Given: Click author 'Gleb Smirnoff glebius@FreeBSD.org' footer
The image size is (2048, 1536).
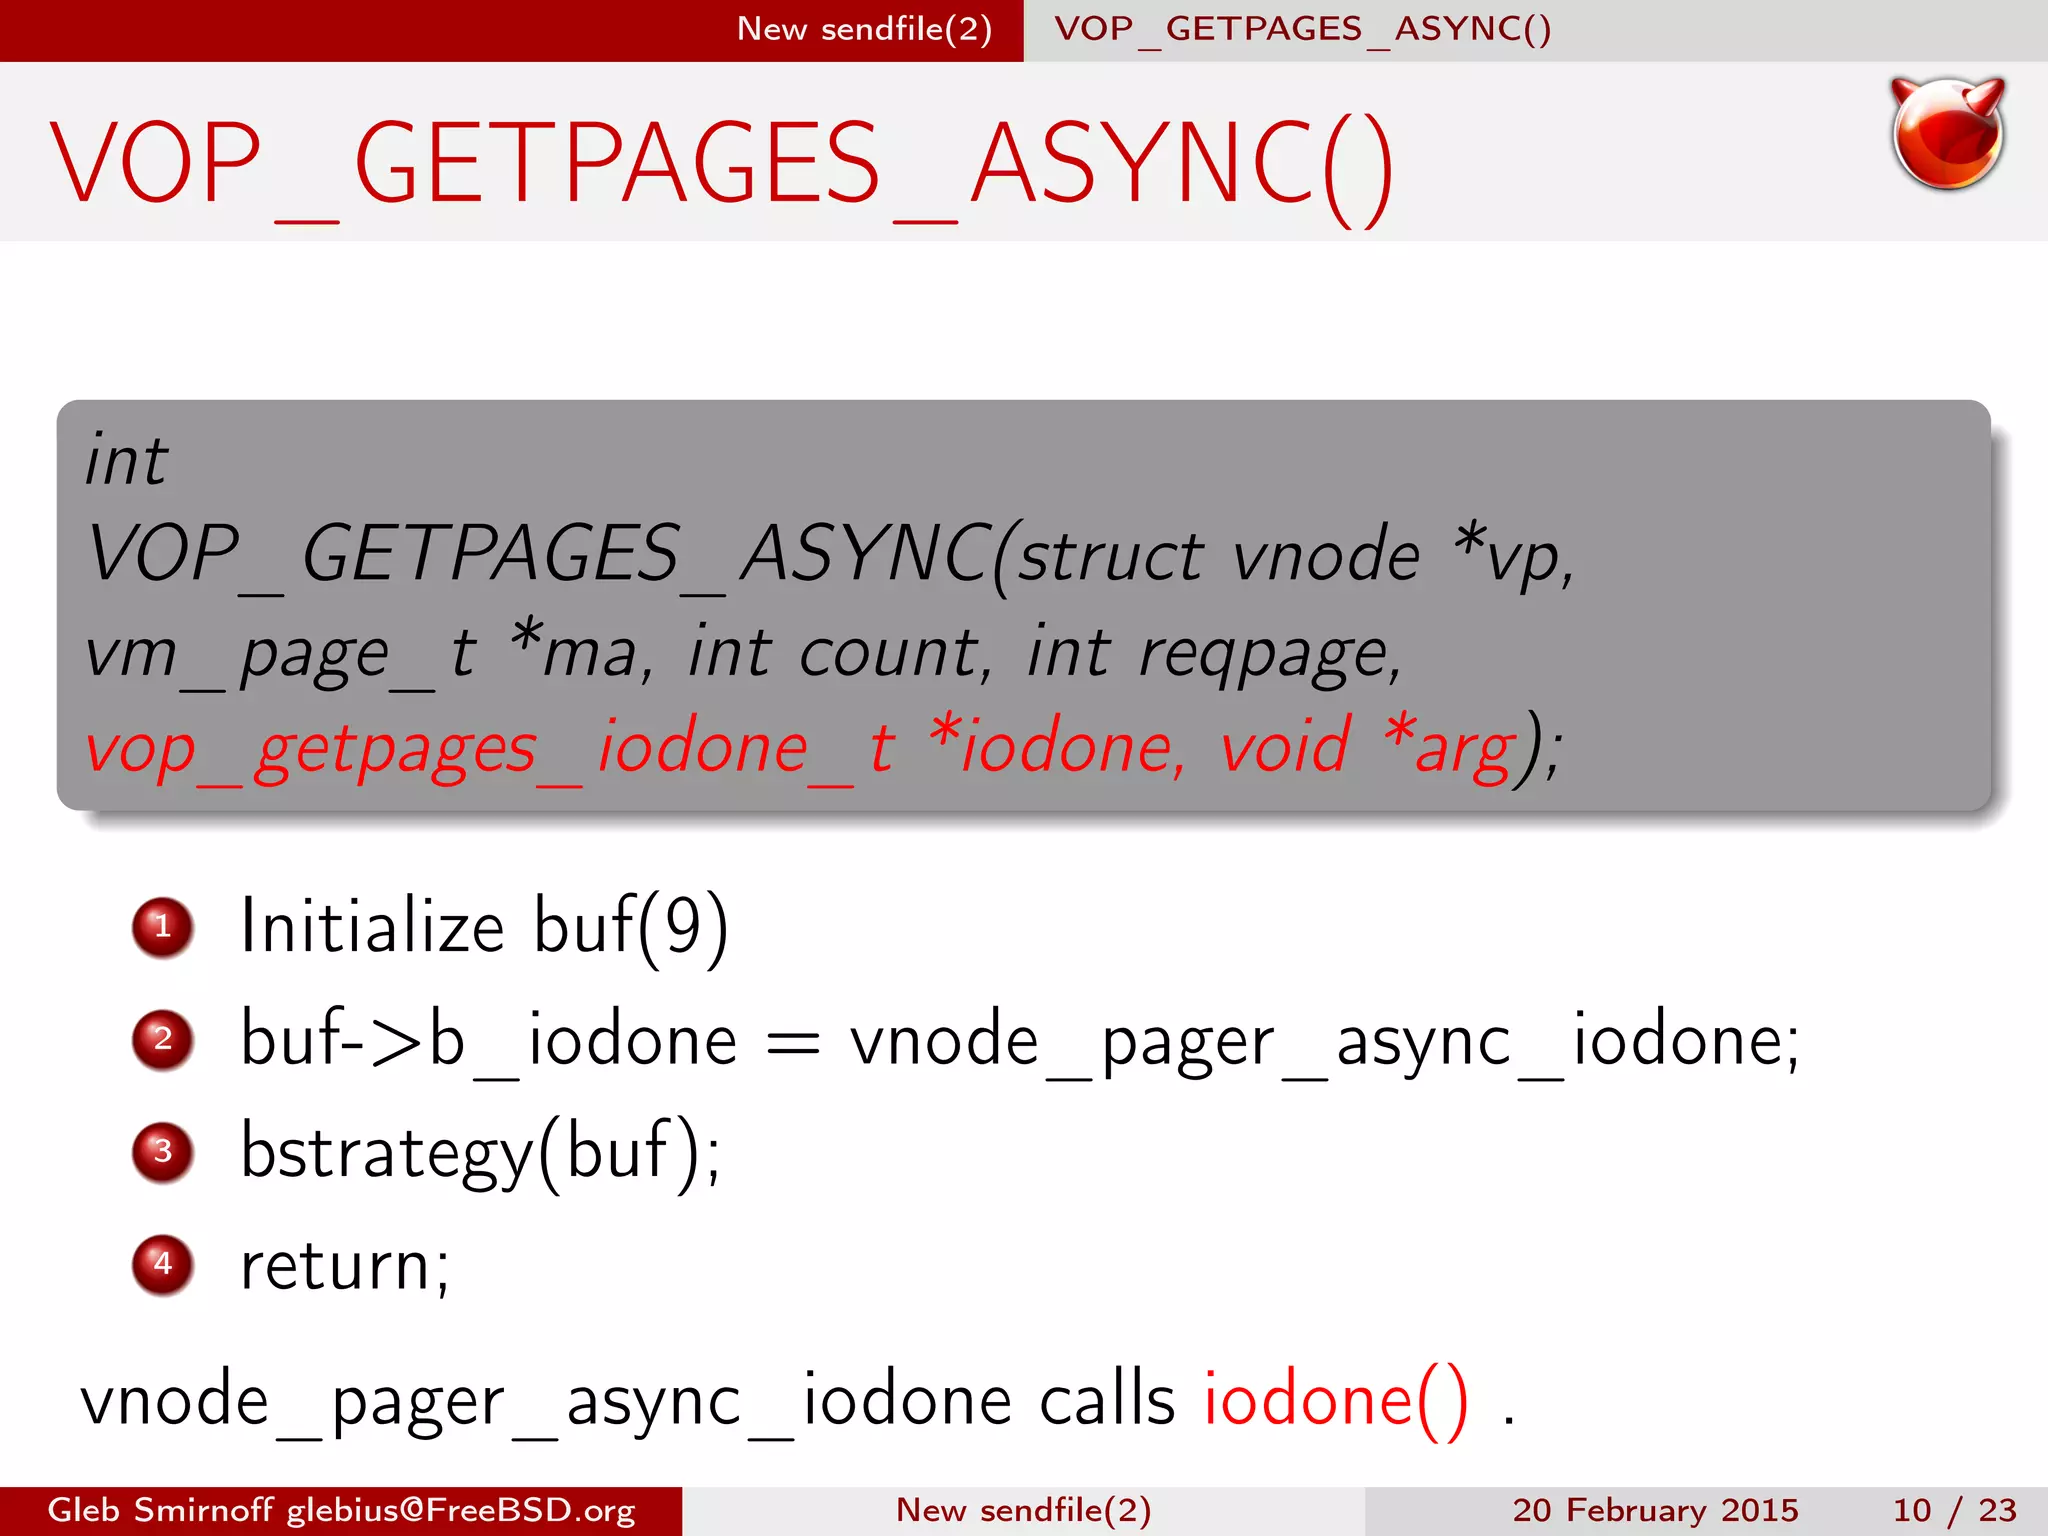Looking at the screenshot, I should (x=341, y=1510).
